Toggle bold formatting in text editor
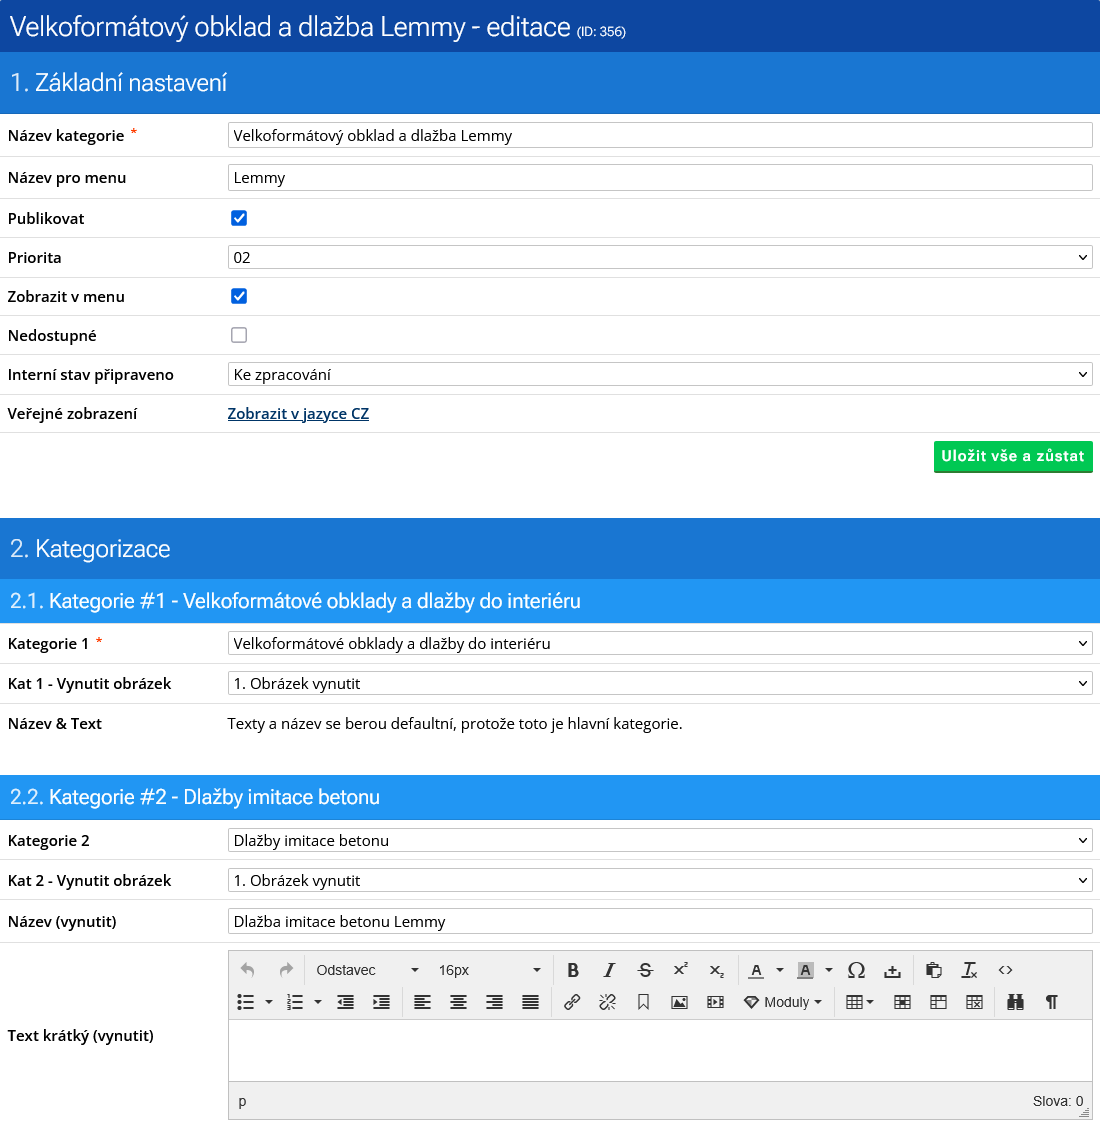The width and height of the screenshot is (1100, 1128). point(573,970)
